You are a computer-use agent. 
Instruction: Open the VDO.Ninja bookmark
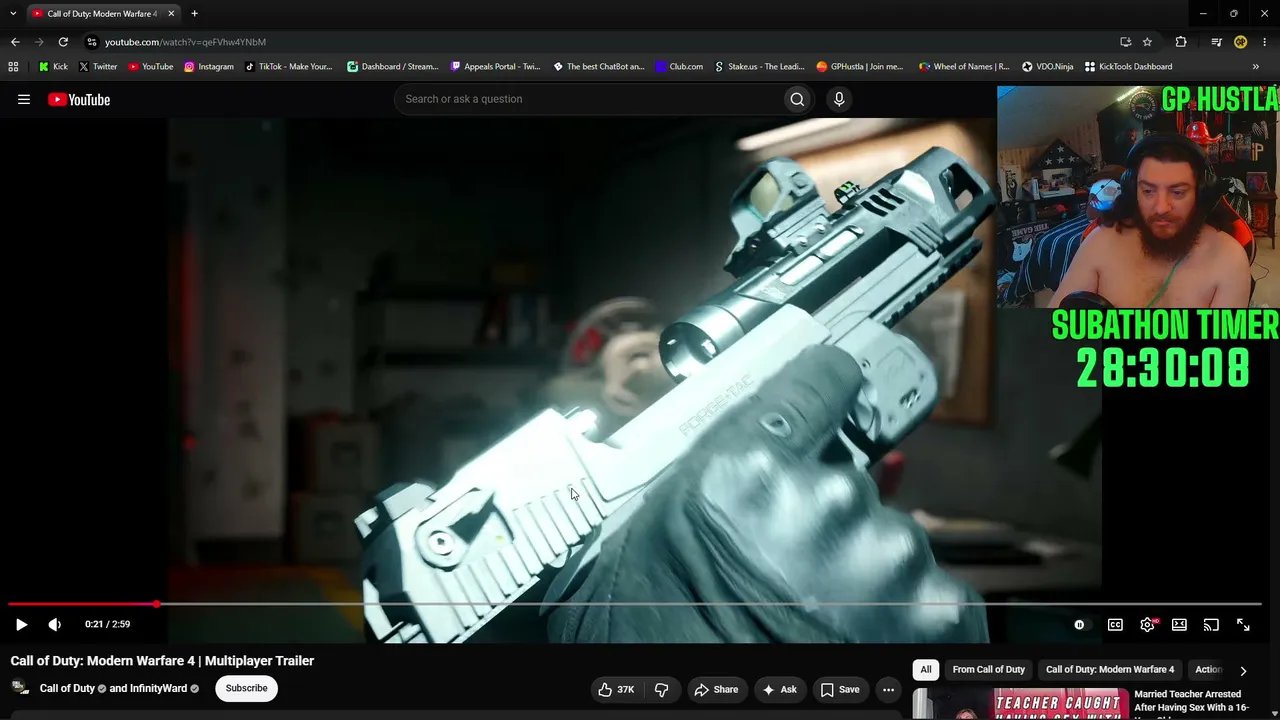1048,67
